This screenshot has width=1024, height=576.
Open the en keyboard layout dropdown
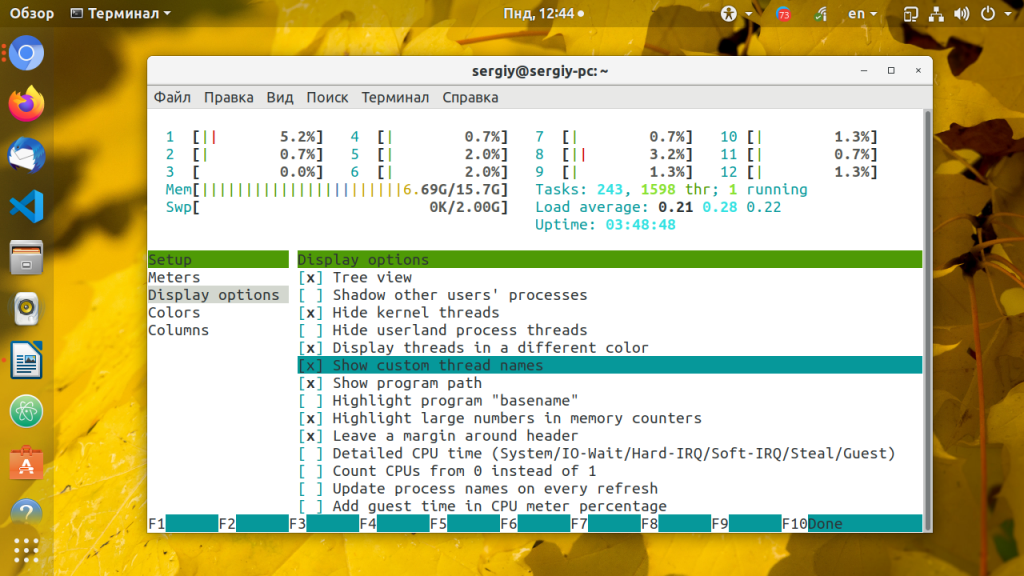[862, 14]
